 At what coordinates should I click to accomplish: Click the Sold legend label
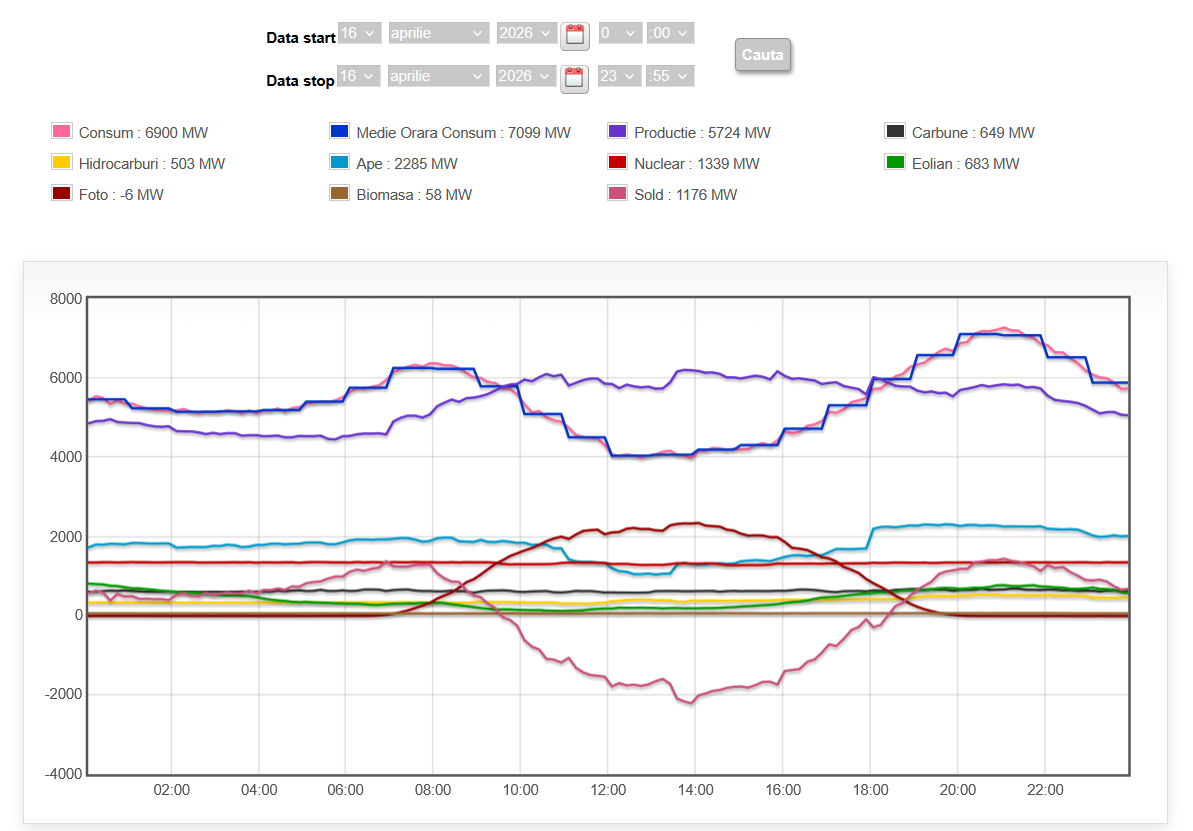pyautogui.click(x=685, y=195)
